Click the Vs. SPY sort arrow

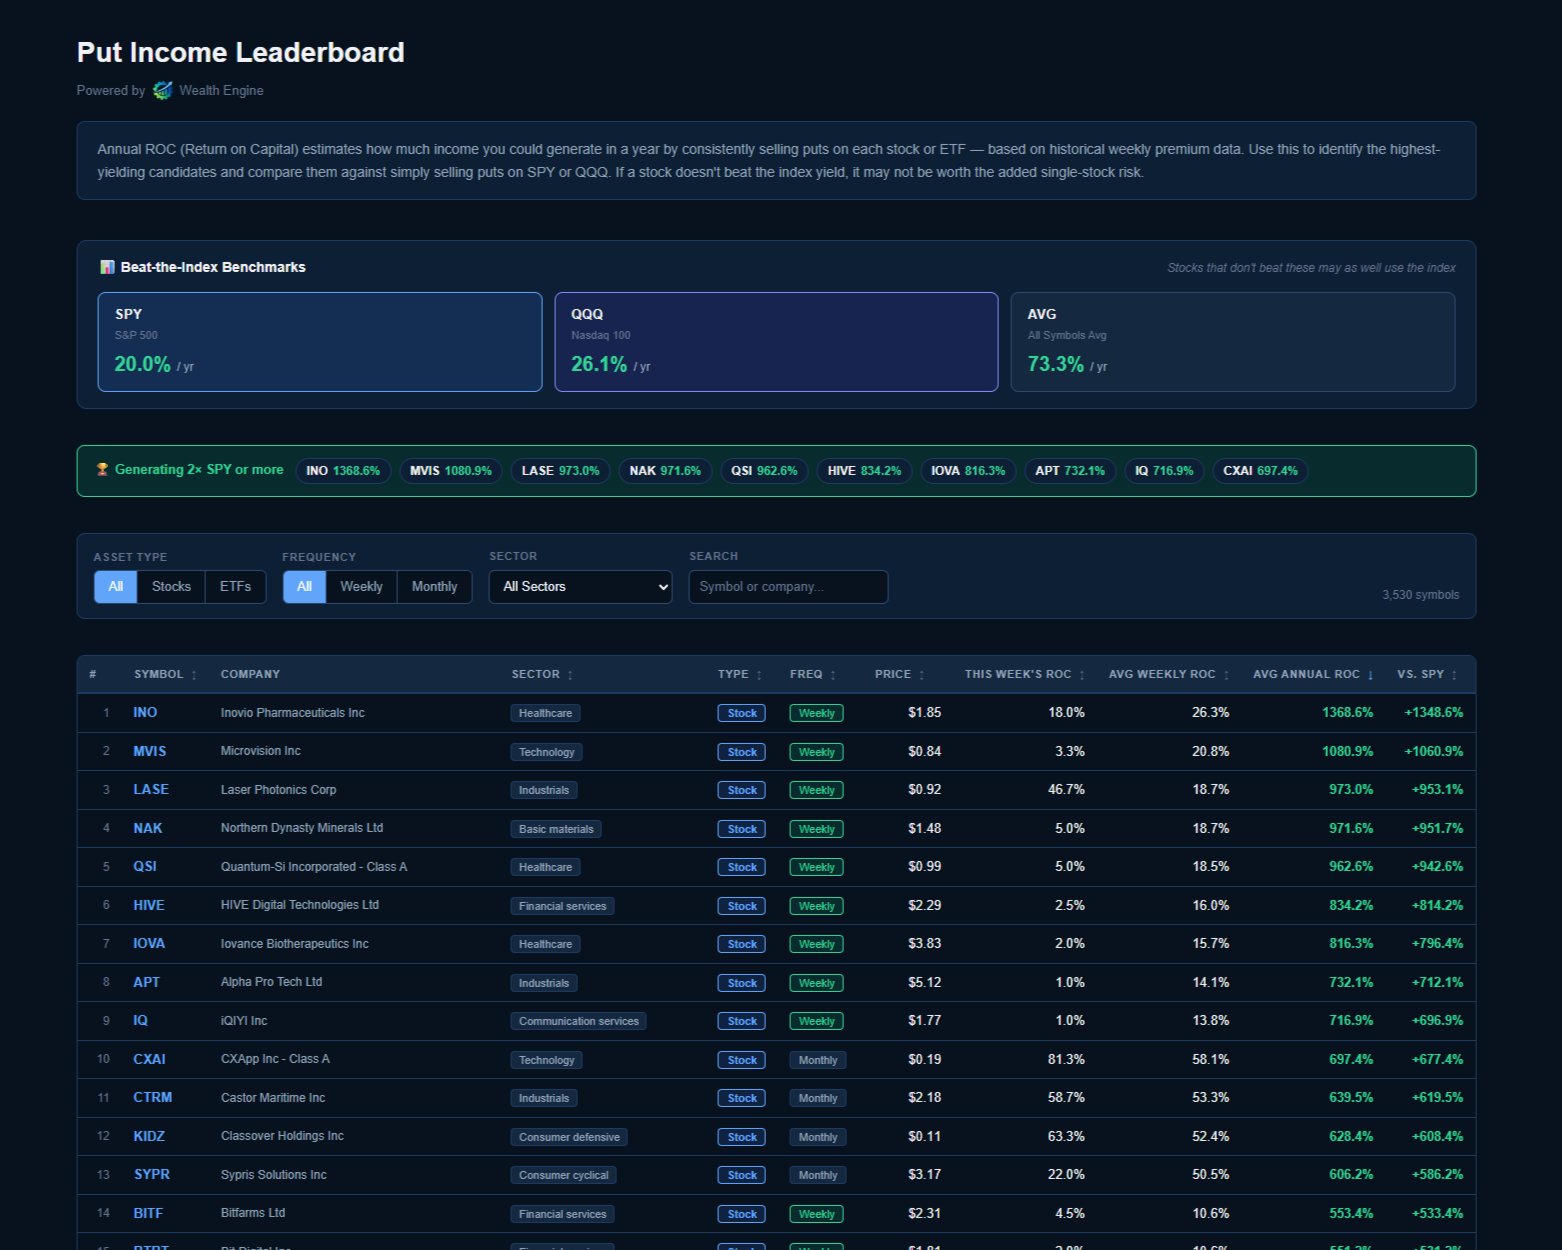pos(1455,674)
